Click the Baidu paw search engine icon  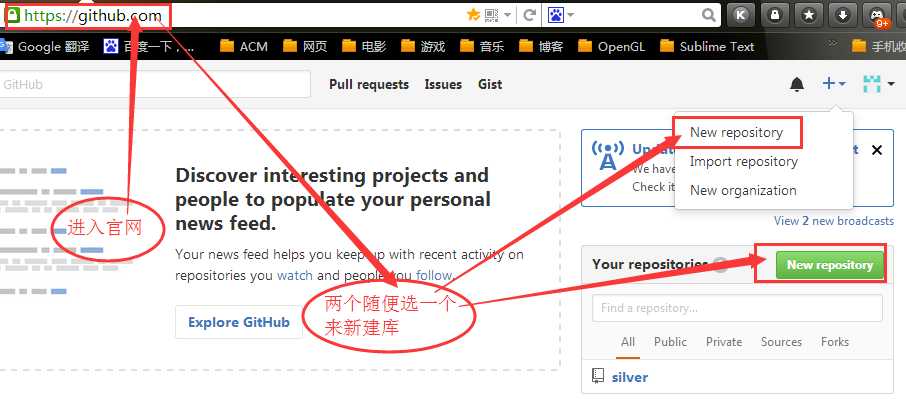click(x=555, y=15)
